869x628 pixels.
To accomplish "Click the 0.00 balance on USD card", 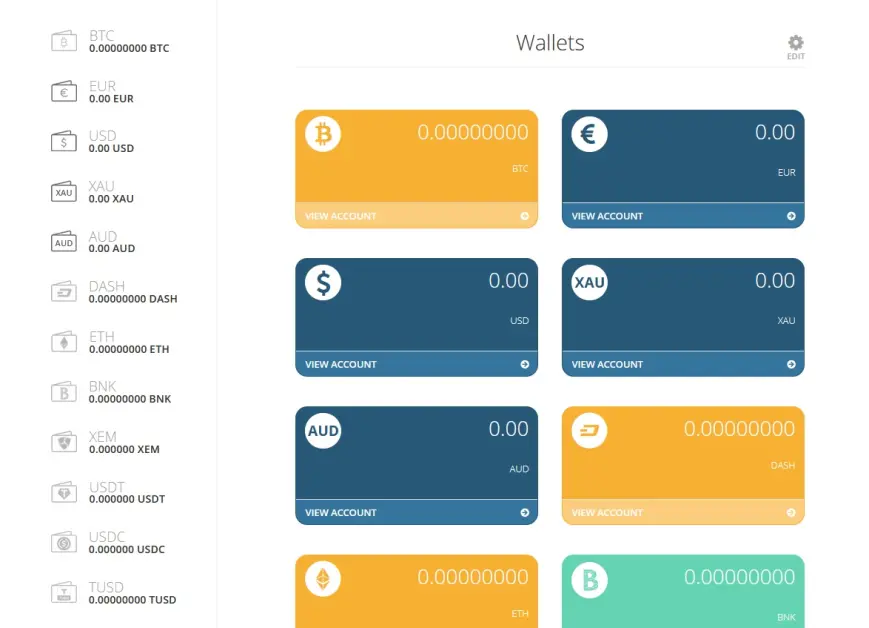I will pos(508,281).
